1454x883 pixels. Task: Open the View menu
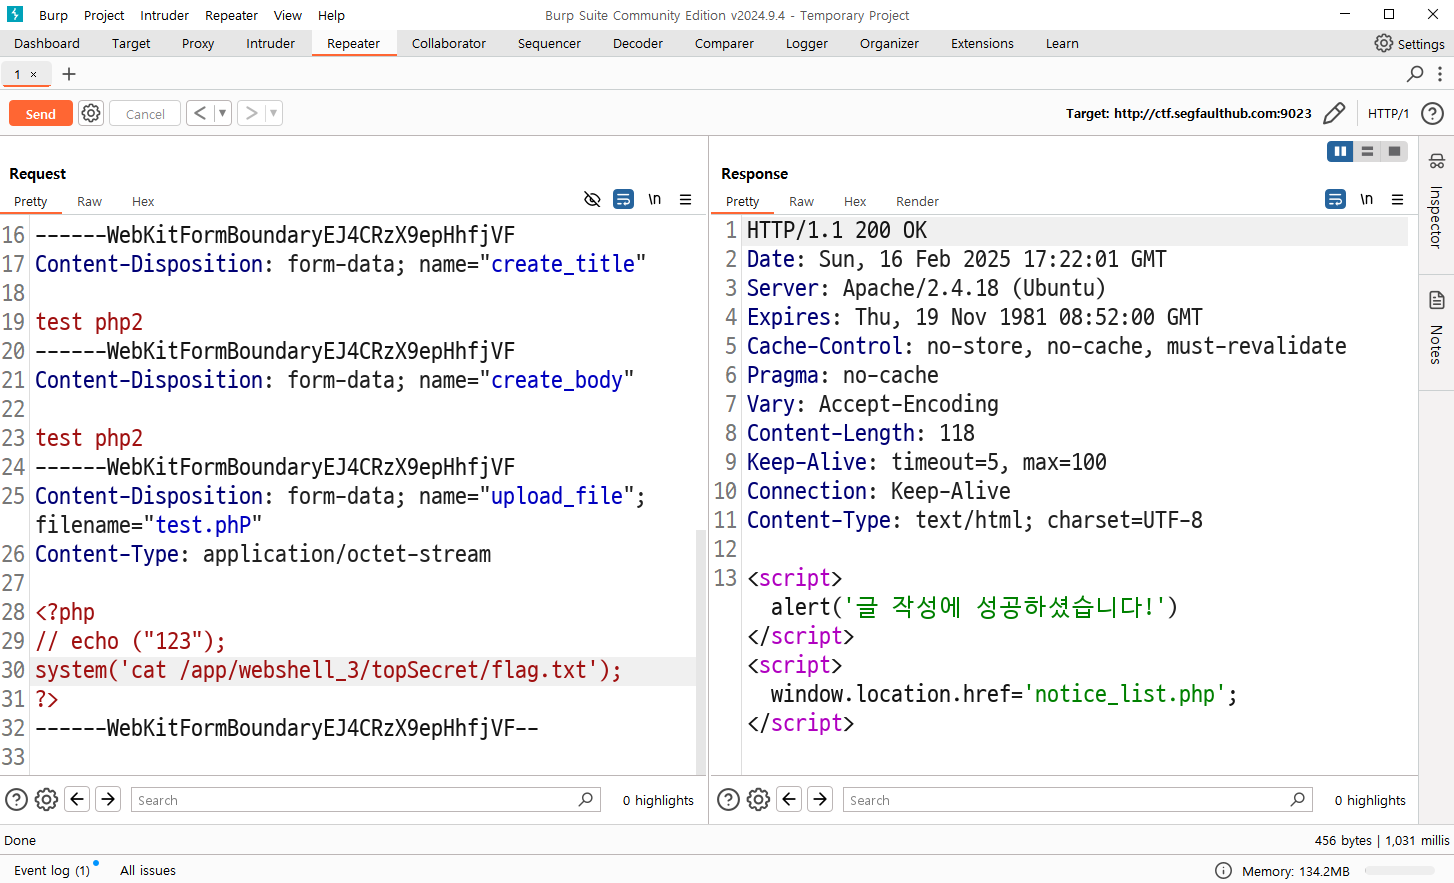[x=288, y=15]
